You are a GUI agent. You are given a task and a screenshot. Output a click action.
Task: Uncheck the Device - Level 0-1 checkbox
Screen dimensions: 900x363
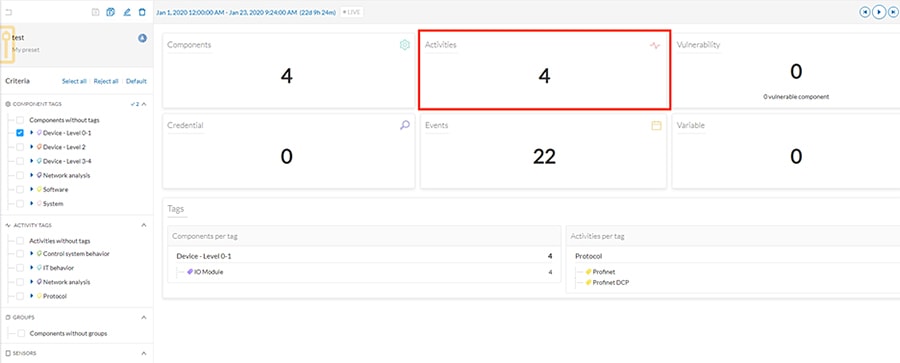click(20, 133)
